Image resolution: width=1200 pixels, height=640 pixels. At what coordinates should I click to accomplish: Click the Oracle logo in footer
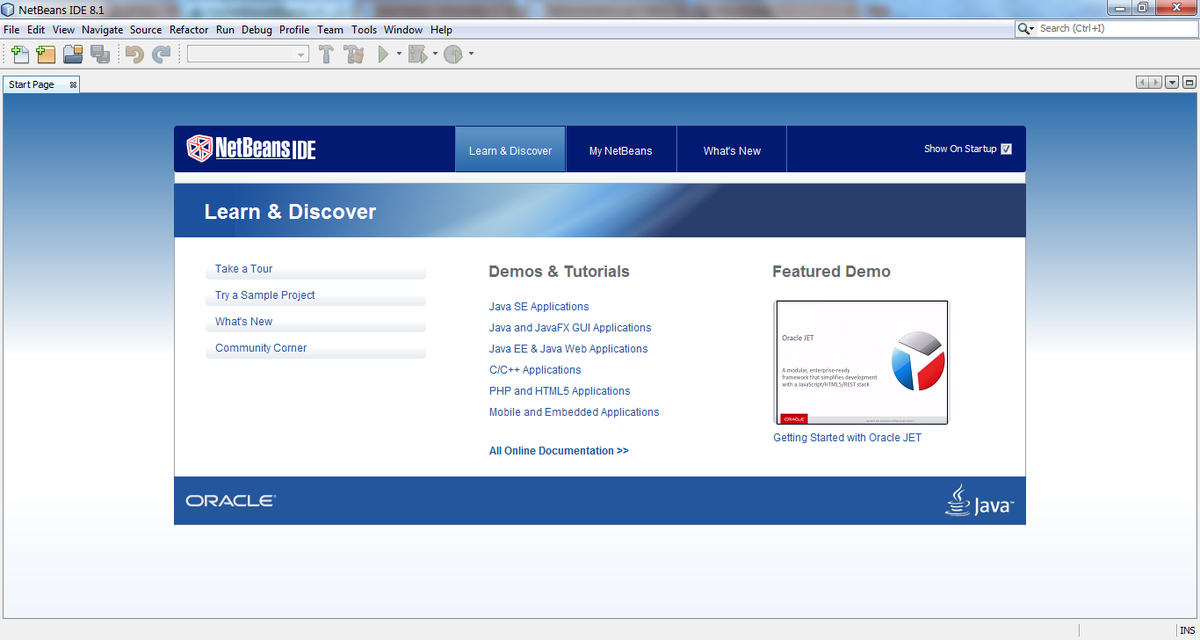[x=230, y=501]
